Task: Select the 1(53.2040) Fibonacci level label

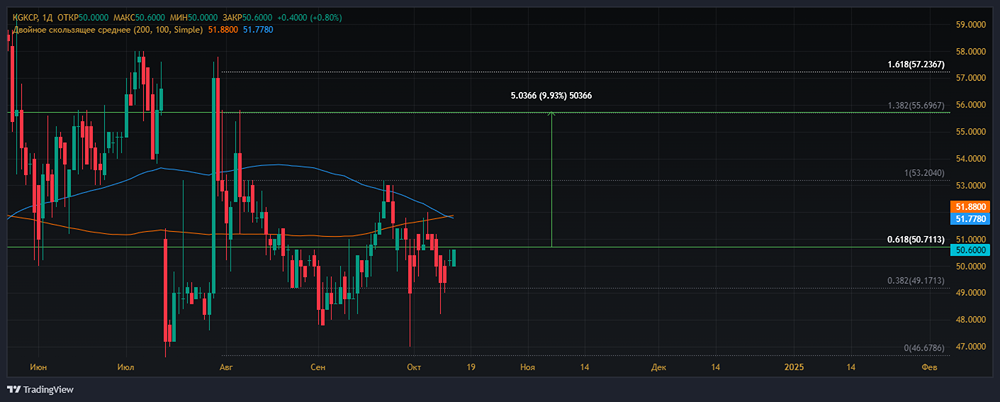Action: 924,174
